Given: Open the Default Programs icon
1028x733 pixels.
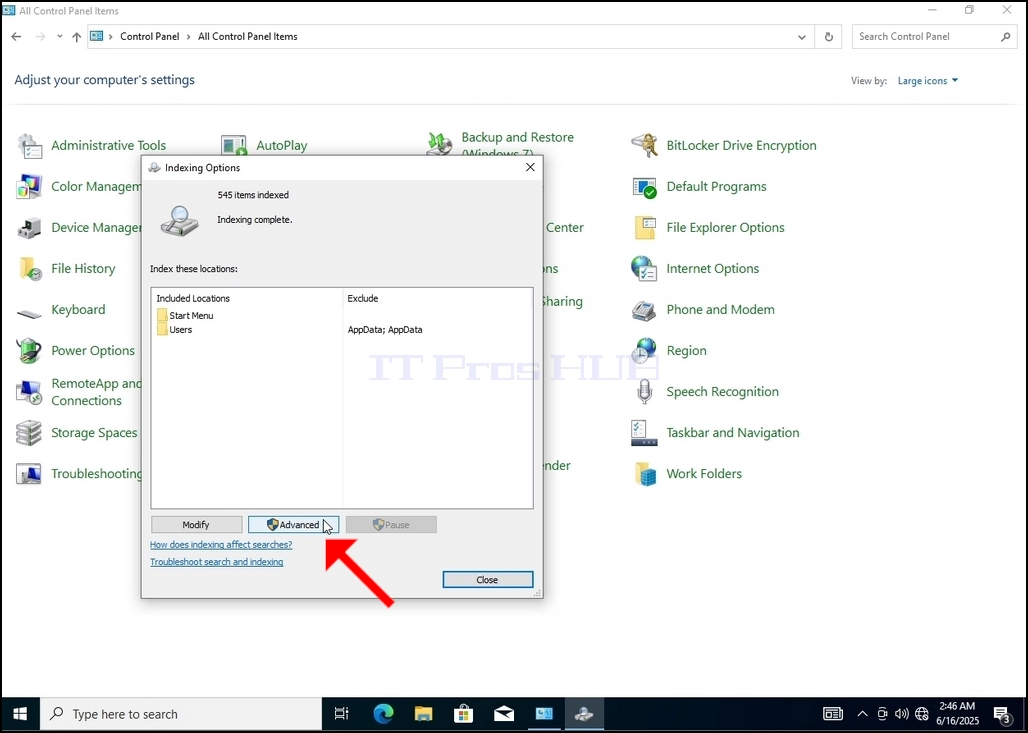Looking at the screenshot, I should (644, 187).
